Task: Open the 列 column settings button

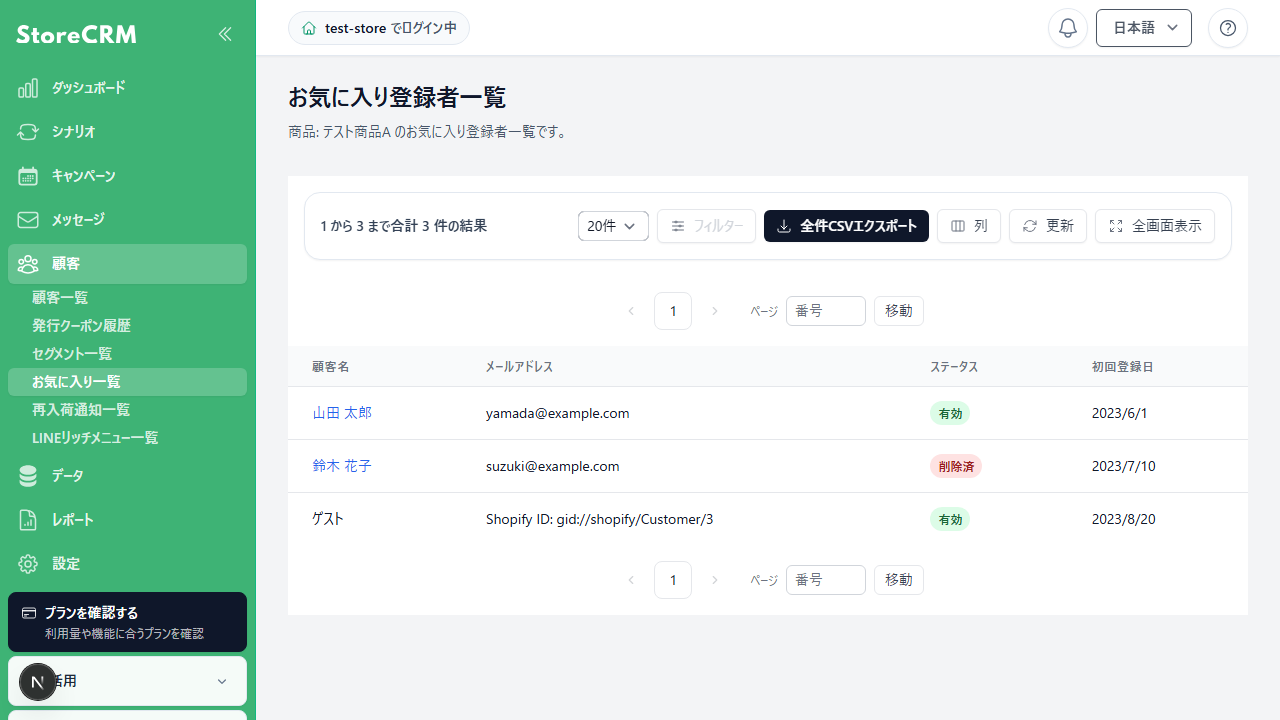Action: click(x=969, y=226)
